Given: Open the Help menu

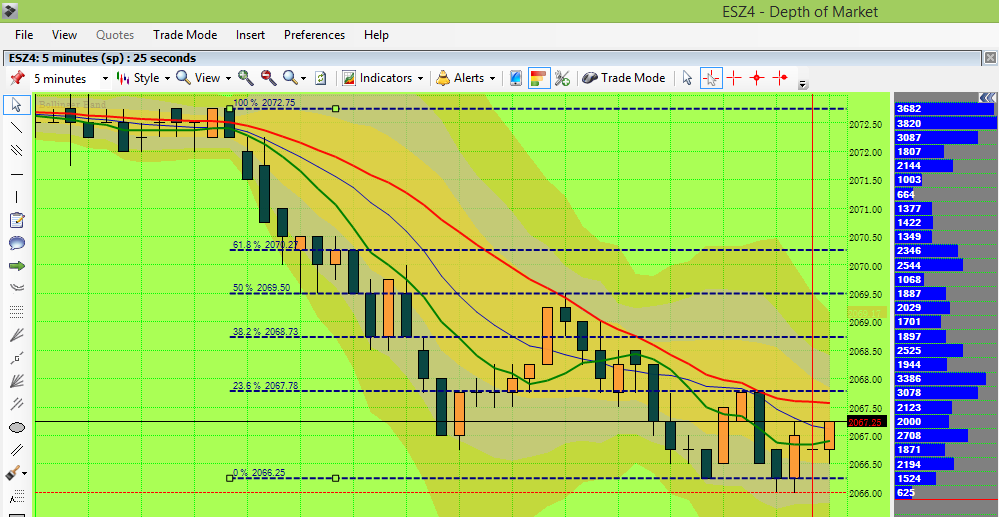Looking at the screenshot, I should pyautogui.click(x=377, y=35).
